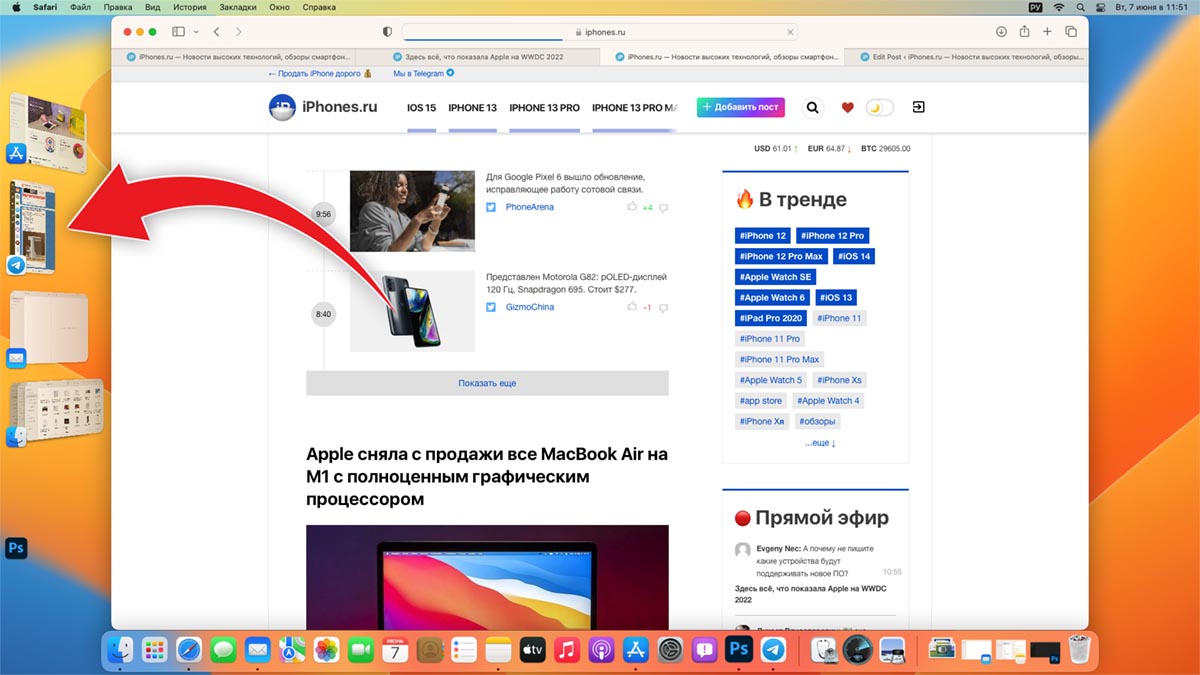Open tab overview in Safari toolbar

(1071, 32)
